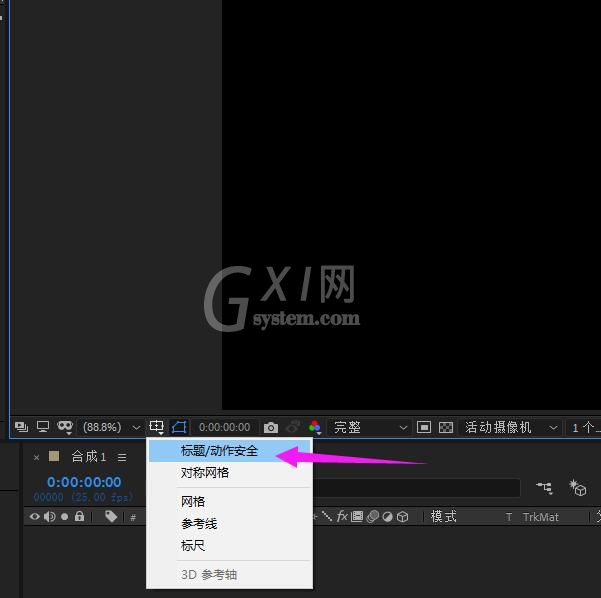
Task: Click the quality diagonal-line switch icon
Action: [x=327, y=516]
